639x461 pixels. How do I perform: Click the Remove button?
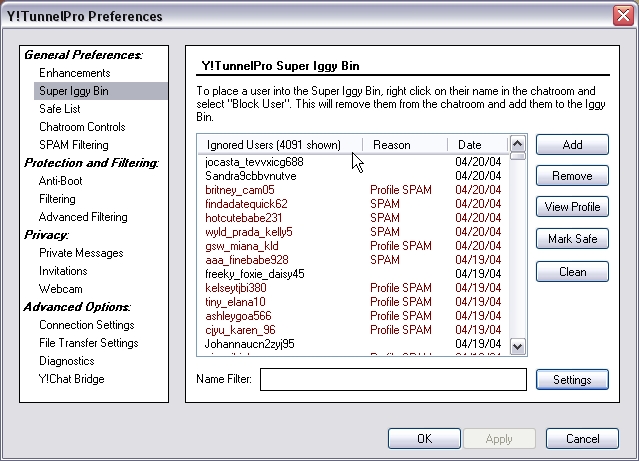tap(572, 176)
